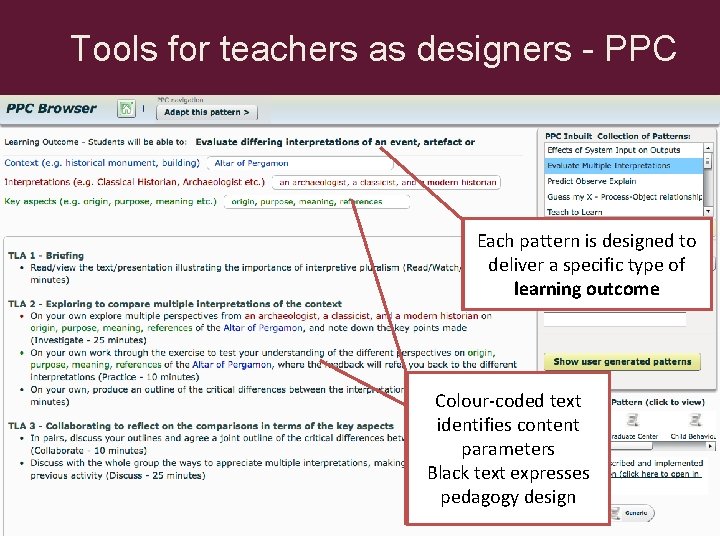Click the 'TLA 1 - Briefing' heading
The height and width of the screenshot is (540, 720).
point(46,255)
